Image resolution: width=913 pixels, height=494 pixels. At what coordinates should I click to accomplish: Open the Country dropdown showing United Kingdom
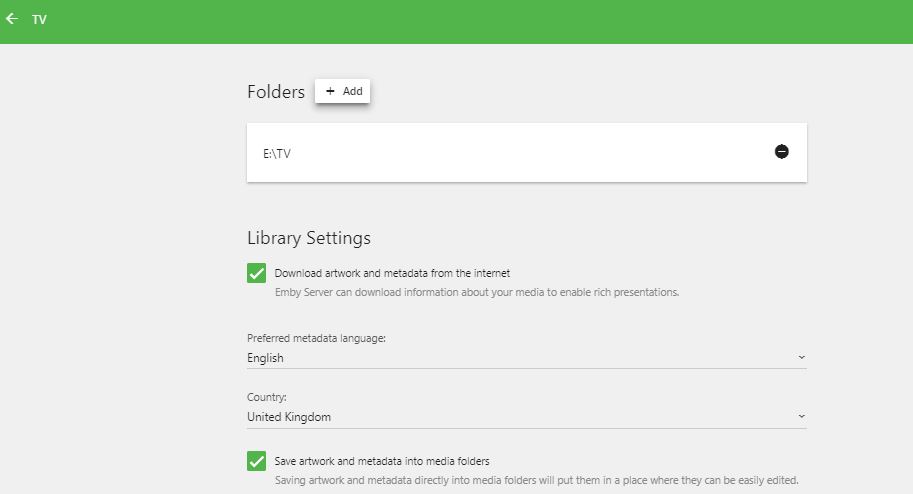tap(526, 417)
